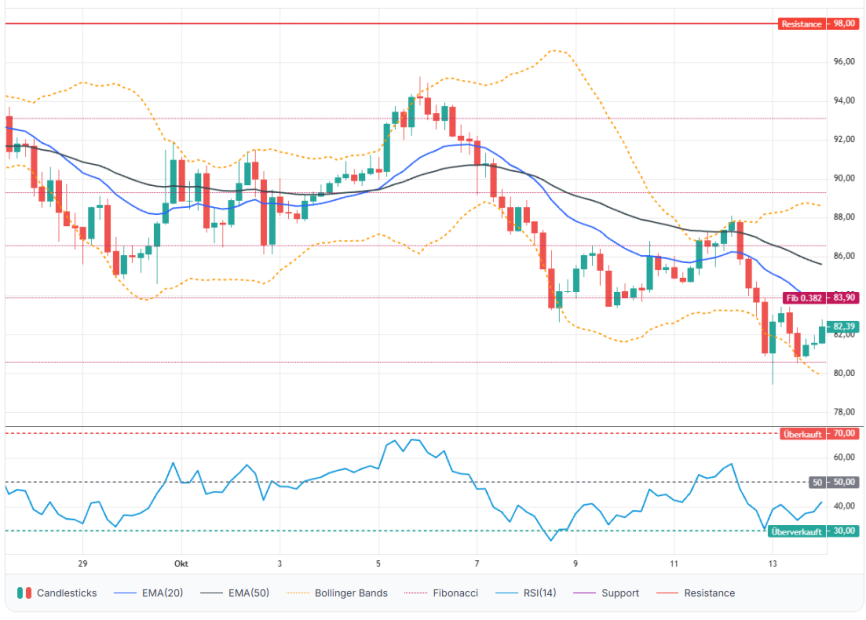
Task: Click the 3 date label on time axis
Action: 279,564
